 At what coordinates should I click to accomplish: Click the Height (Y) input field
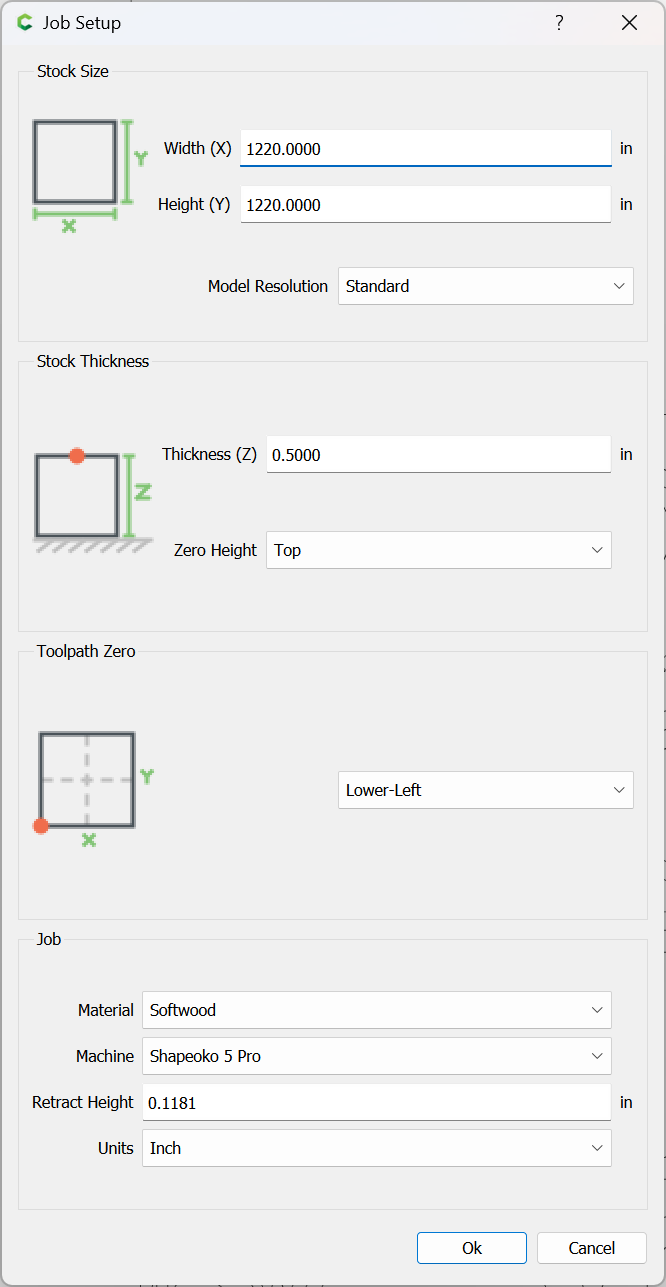coord(426,204)
